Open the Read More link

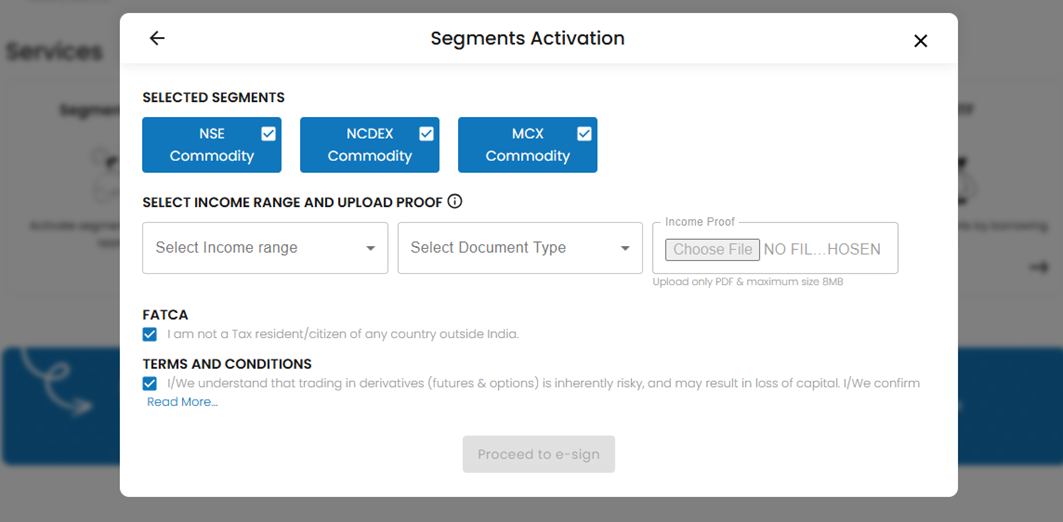coord(182,402)
